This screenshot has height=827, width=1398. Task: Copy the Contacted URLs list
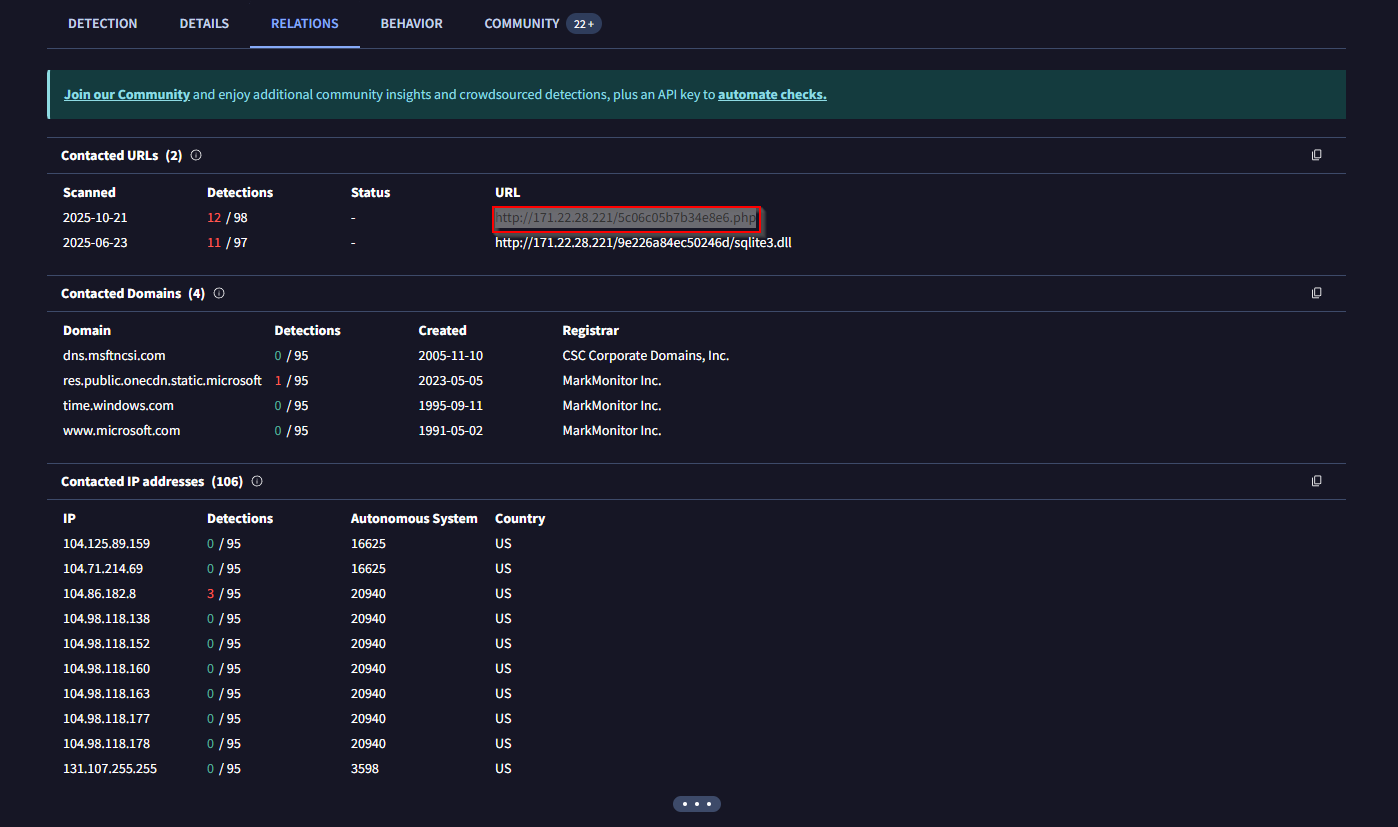(1316, 155)
